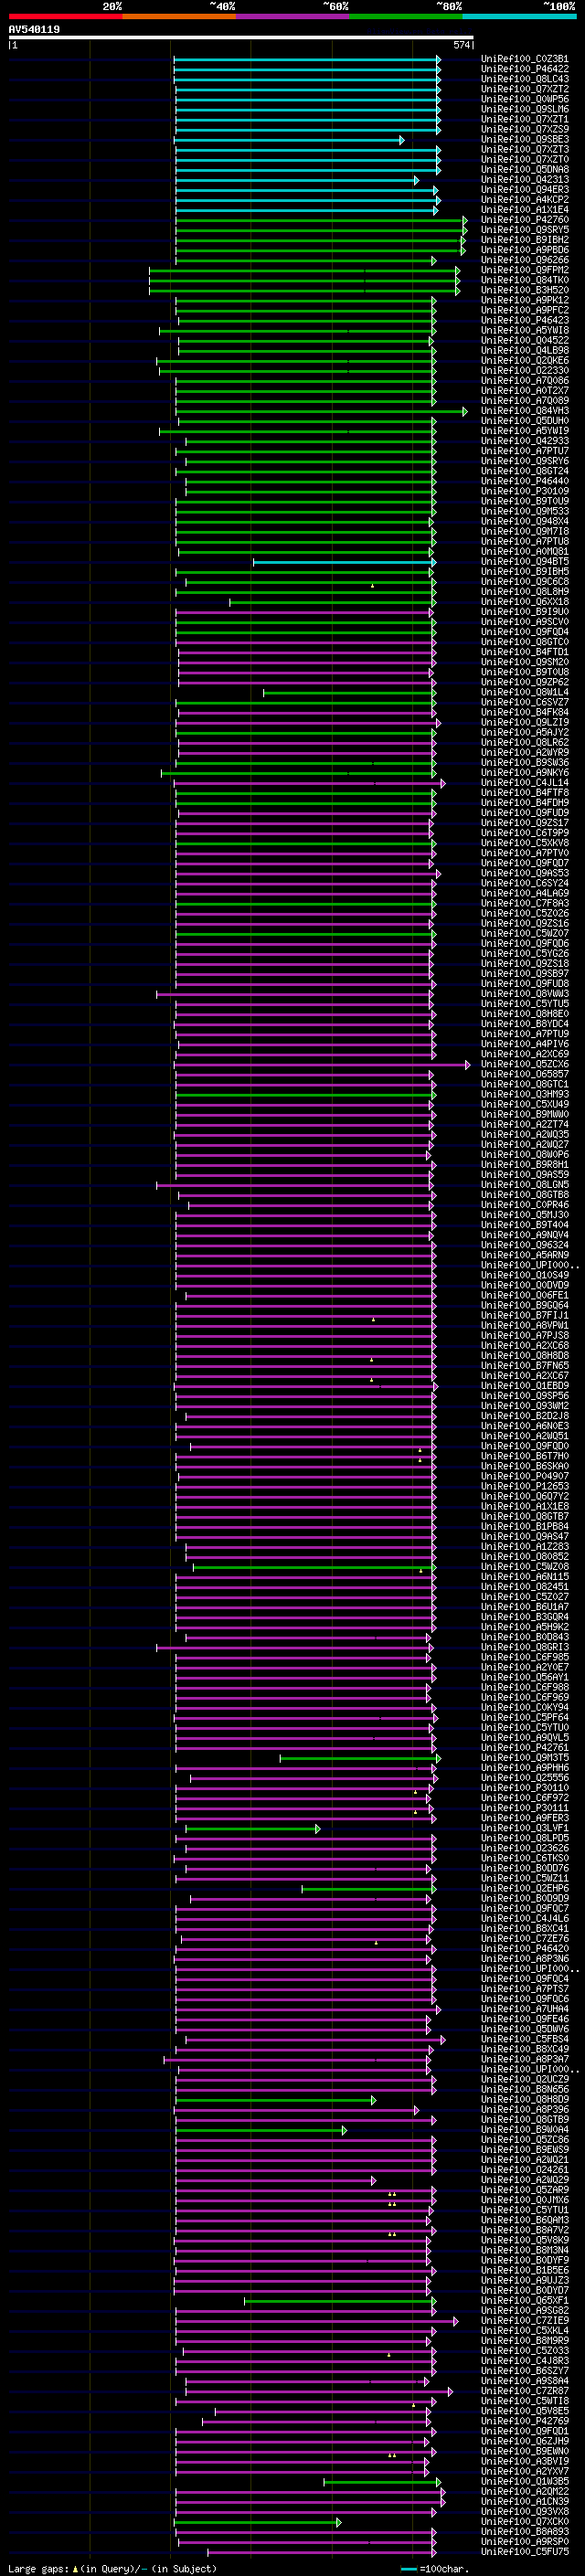Select UniRef100_P04907 label

click(x=525, y=1476)
